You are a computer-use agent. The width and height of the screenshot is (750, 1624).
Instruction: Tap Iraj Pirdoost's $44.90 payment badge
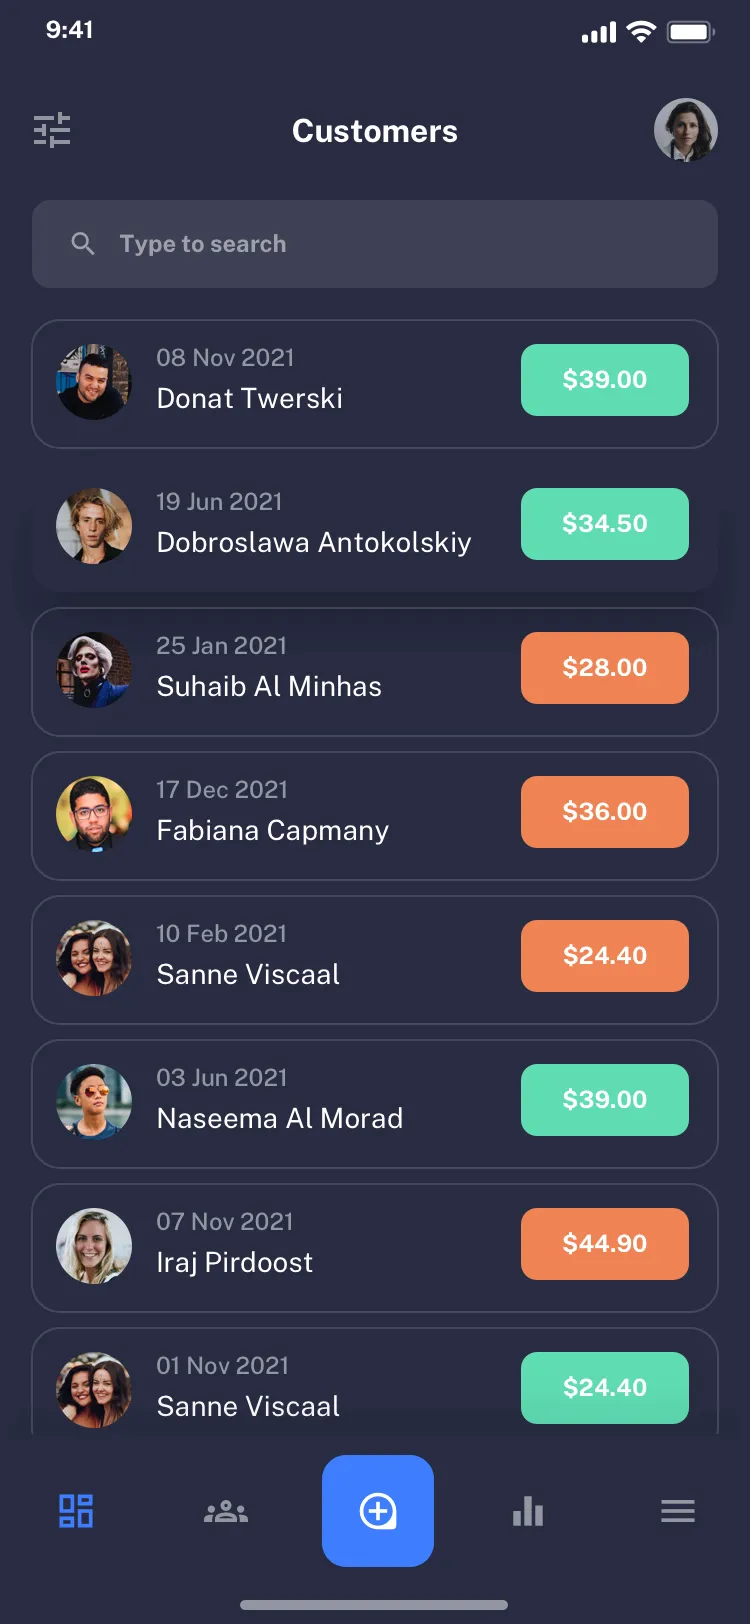click(x=604, y=1244)
